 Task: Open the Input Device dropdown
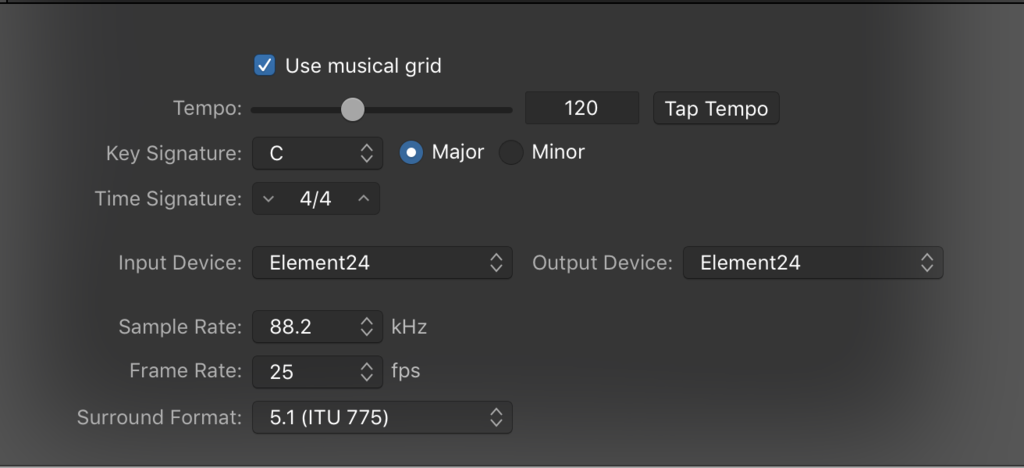(381, 263)
